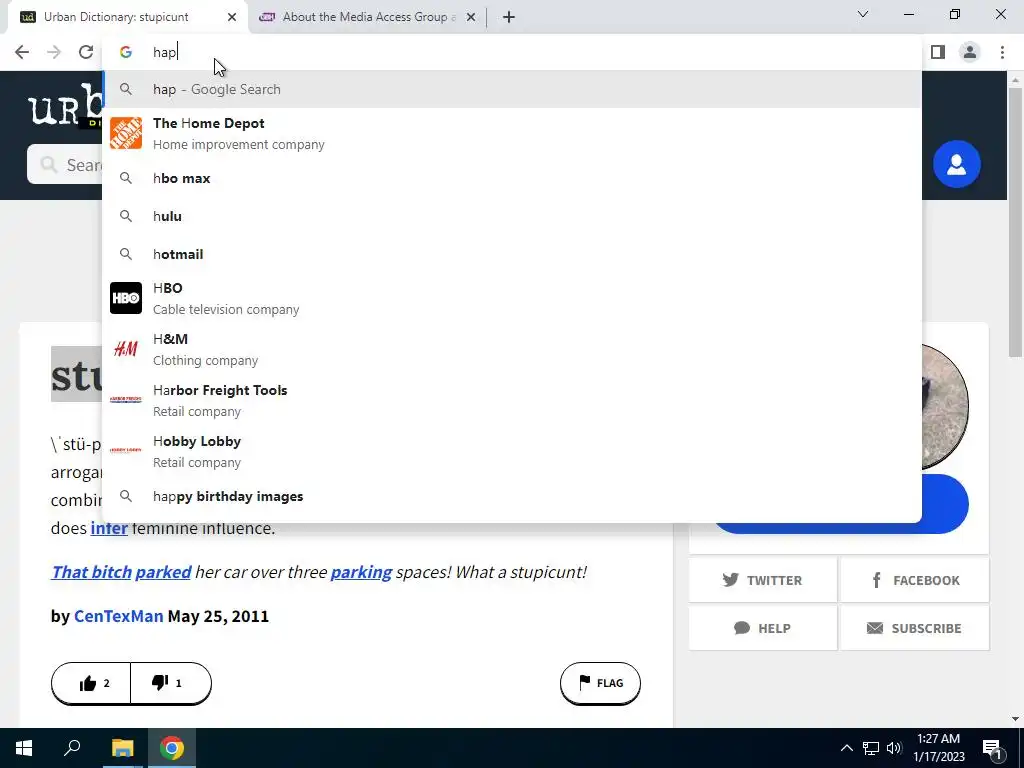The height and width of the screenshot is (768, 1024).
Task: Open the Chrome three-dot menu
Action: click(x=1002, y=52)
